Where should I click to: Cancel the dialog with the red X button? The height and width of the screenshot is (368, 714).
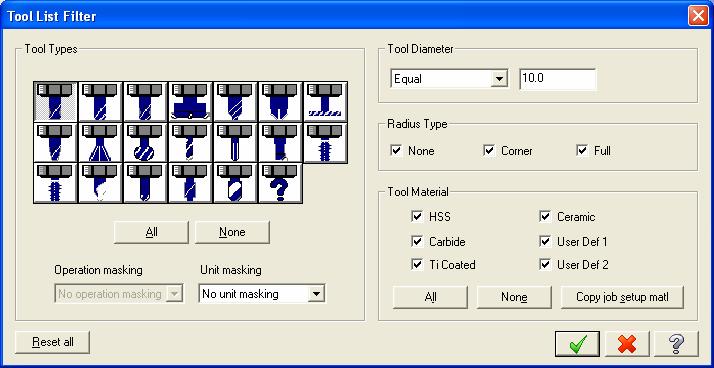627,344
